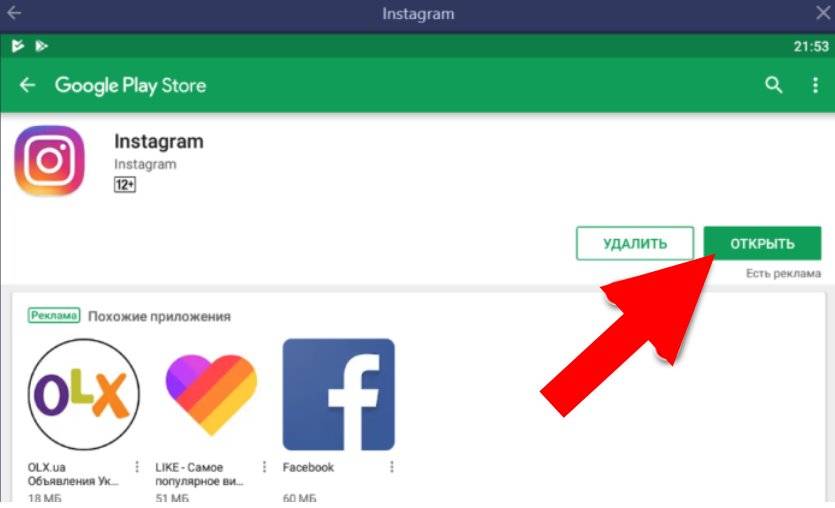Open the OLX.ua app icon

[84, 395]
